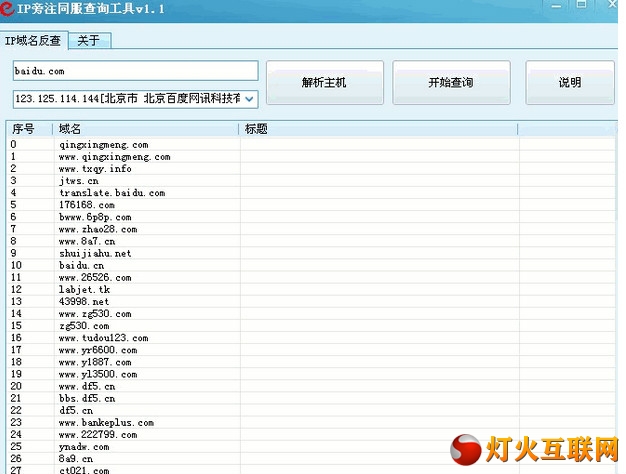Click the 解析主机 button
Viewport: 626px width, 474px height.
click(x=325, y=83)
